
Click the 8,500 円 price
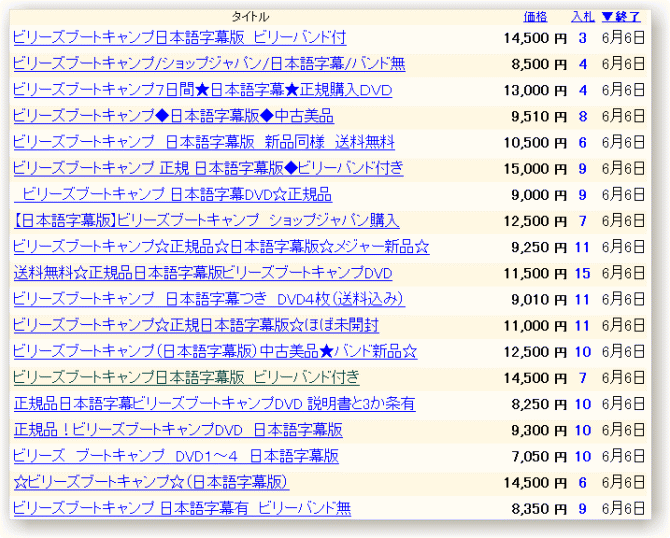[x=539, y=65]
